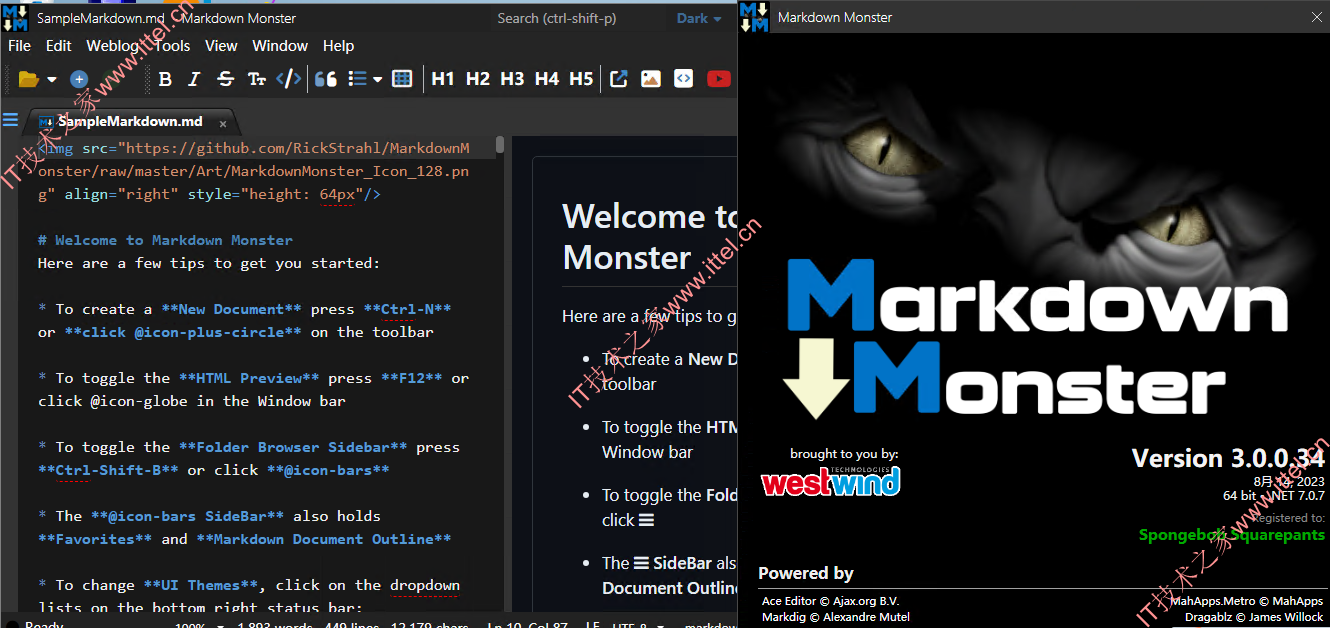The width and height of the screenshot is (1330, 628).
Task: Click the registered name Spongebob Squarepants
Action: (x=1232, y=535)
